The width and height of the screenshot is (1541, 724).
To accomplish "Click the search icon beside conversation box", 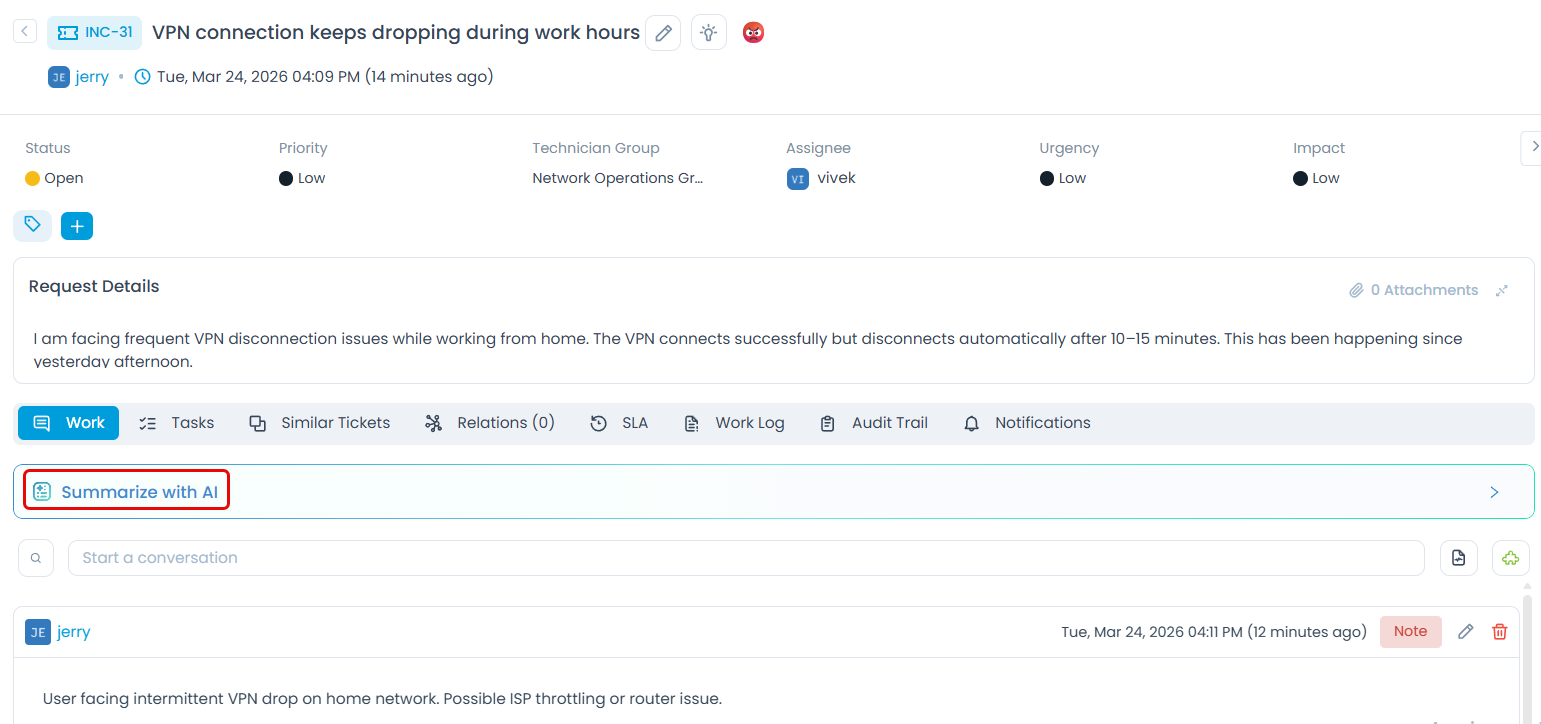I will (36, 558).
